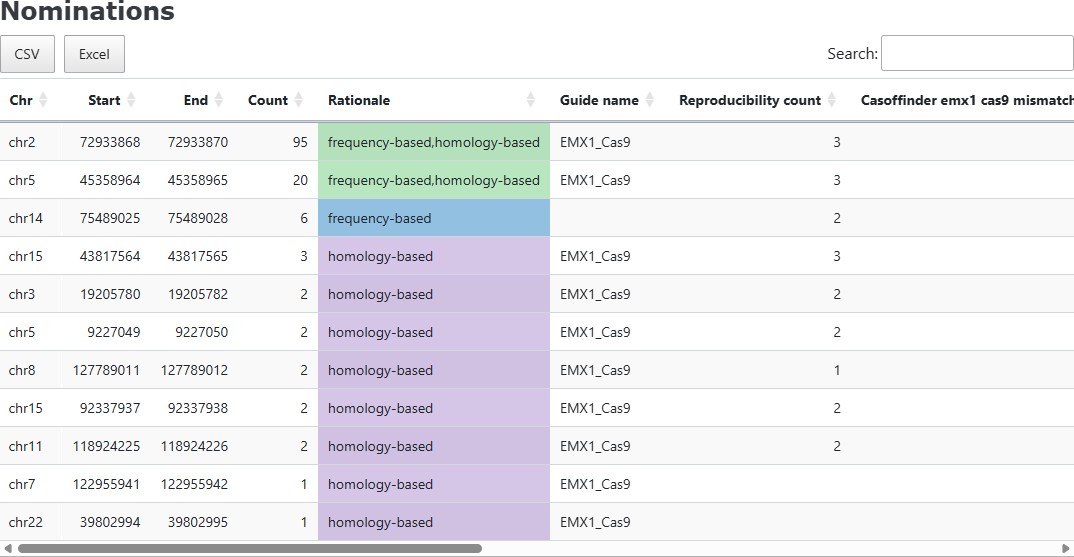Click the Reproducibility count header label

[750, 100]
